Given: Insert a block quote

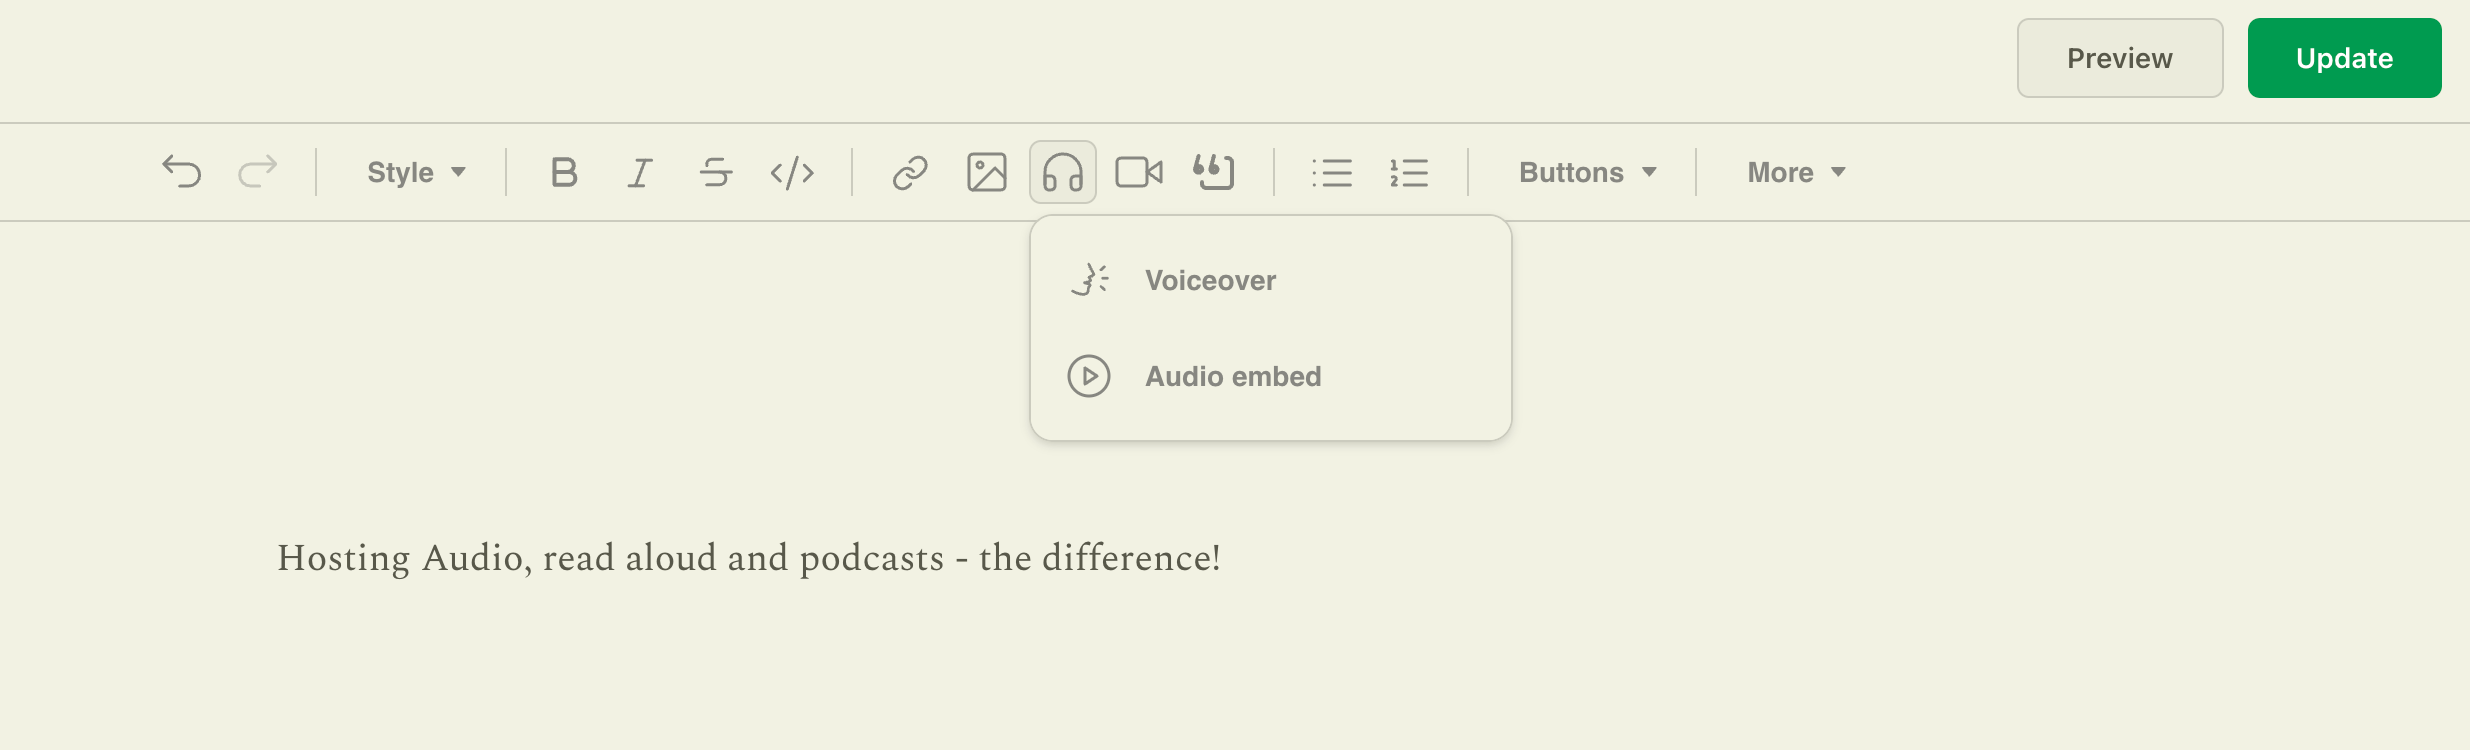Looking at the screenshot, I should pos(1214,172).
